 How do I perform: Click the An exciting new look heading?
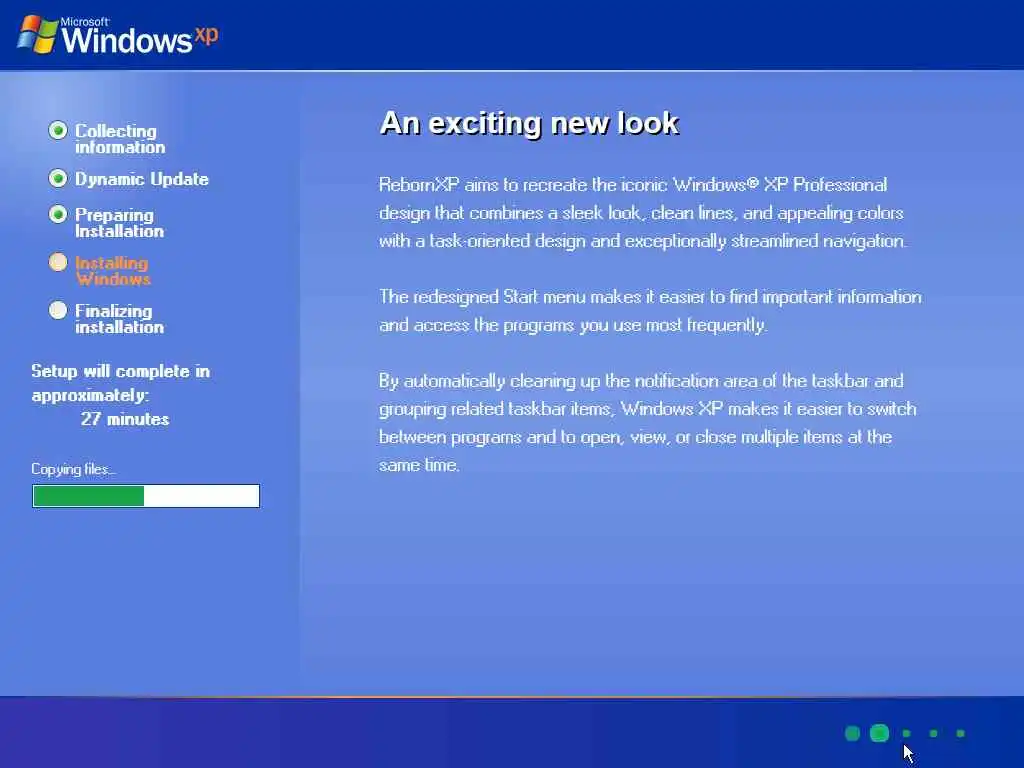530,123
